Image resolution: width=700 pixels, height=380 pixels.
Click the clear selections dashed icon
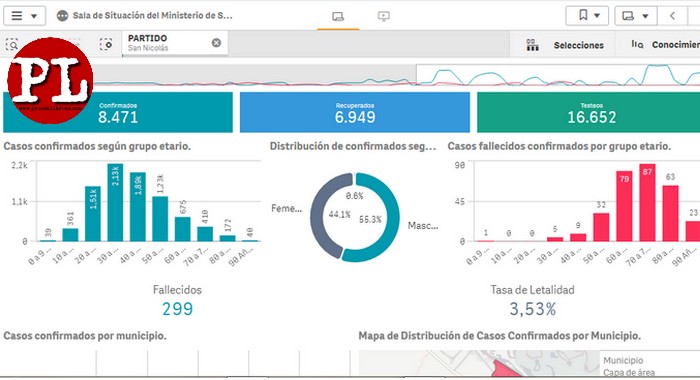[106, 44]
